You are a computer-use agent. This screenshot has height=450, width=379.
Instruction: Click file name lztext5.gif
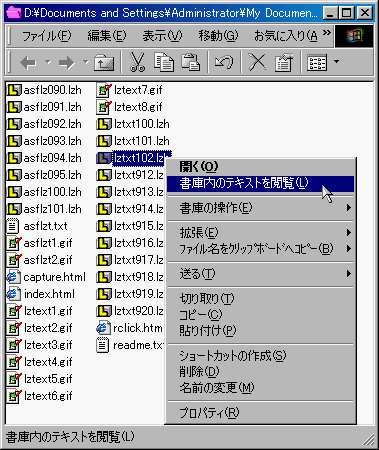pos(48,379)
